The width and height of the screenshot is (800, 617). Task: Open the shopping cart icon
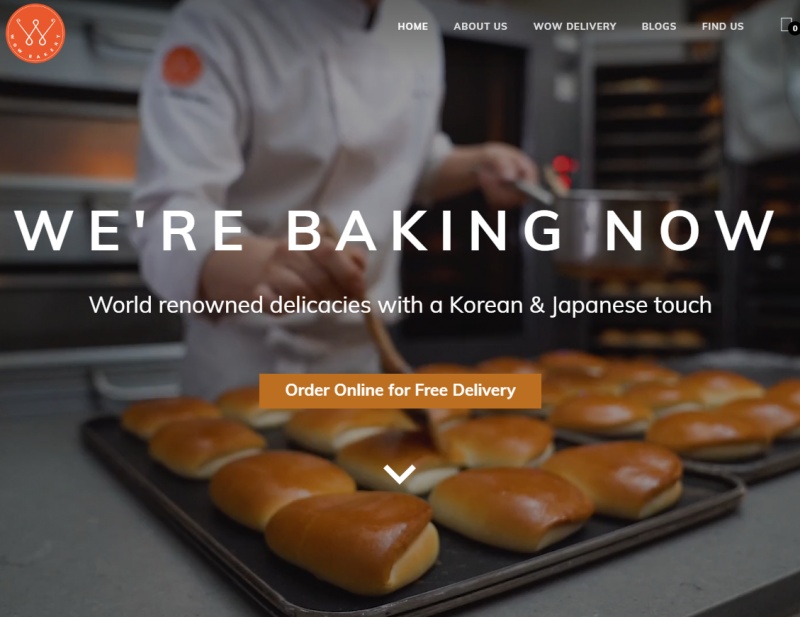pos(786,24)
